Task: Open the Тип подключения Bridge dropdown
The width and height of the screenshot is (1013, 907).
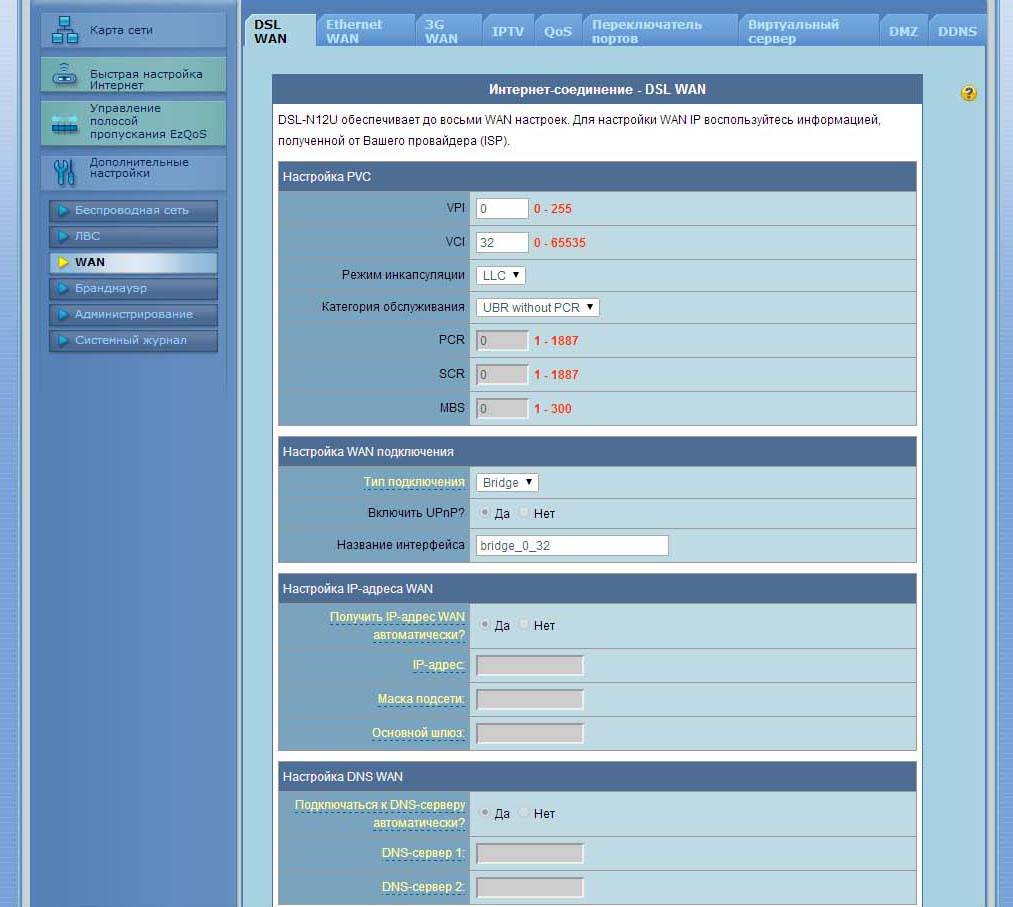Action: tap(507, 483)
